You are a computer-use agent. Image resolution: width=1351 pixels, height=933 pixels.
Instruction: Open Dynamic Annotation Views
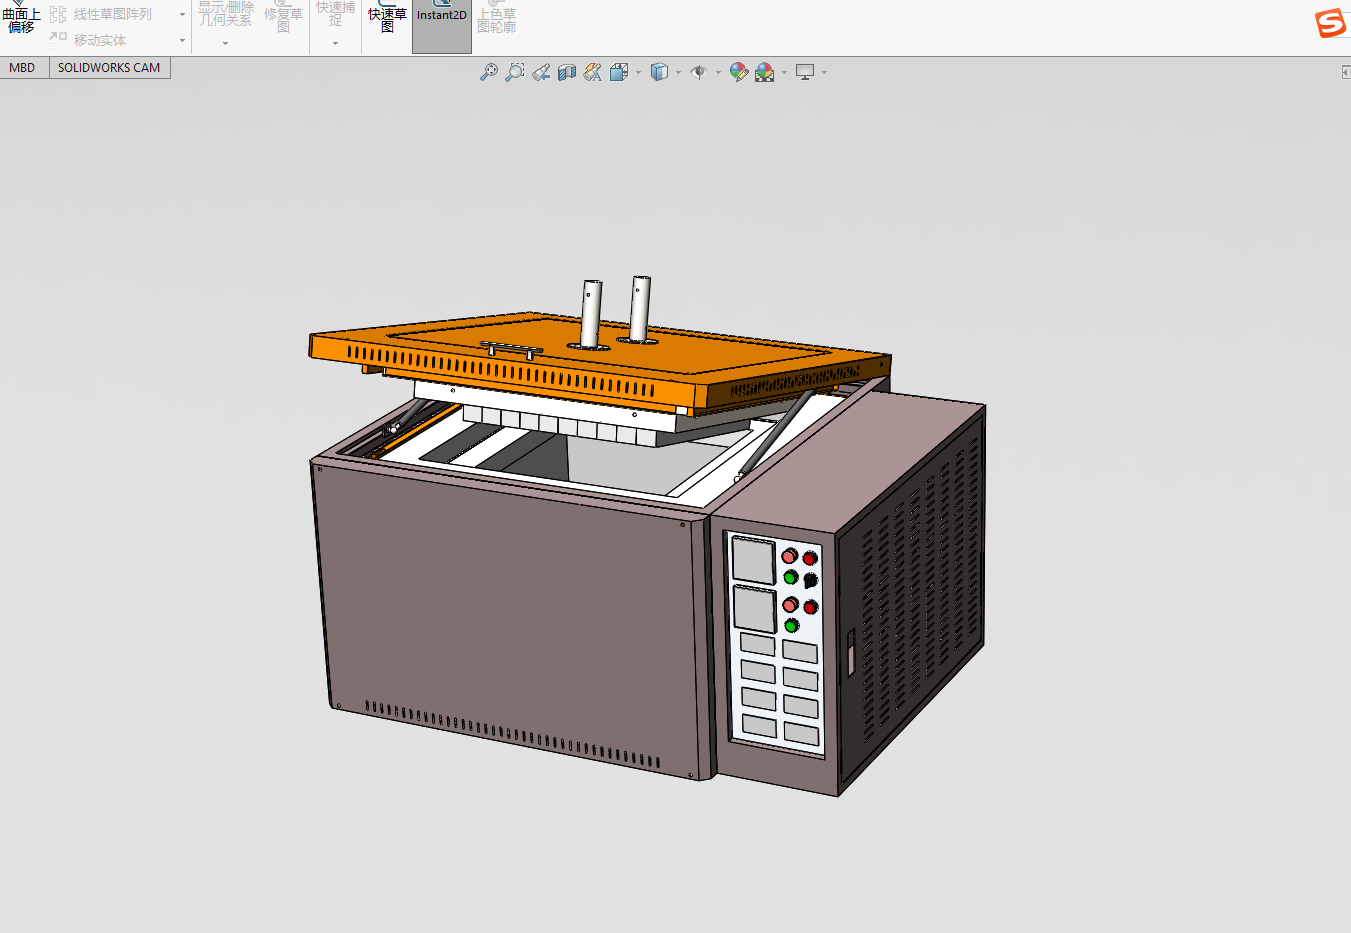click(593, 72)
